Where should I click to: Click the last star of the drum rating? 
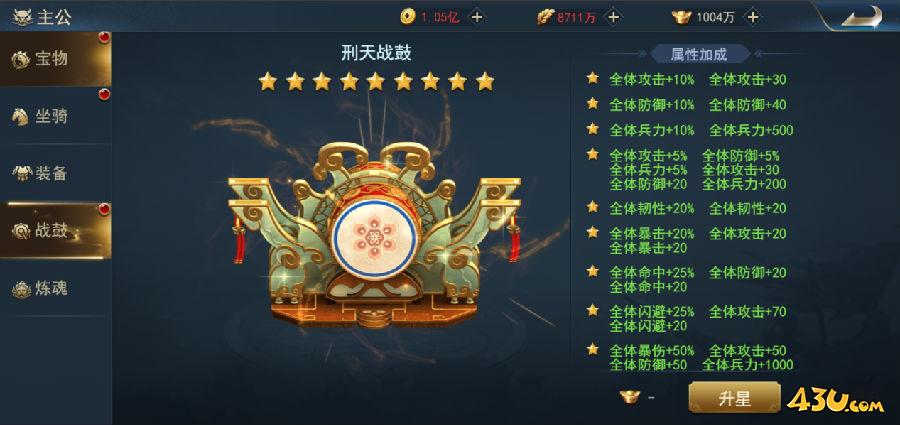point(485,81)
